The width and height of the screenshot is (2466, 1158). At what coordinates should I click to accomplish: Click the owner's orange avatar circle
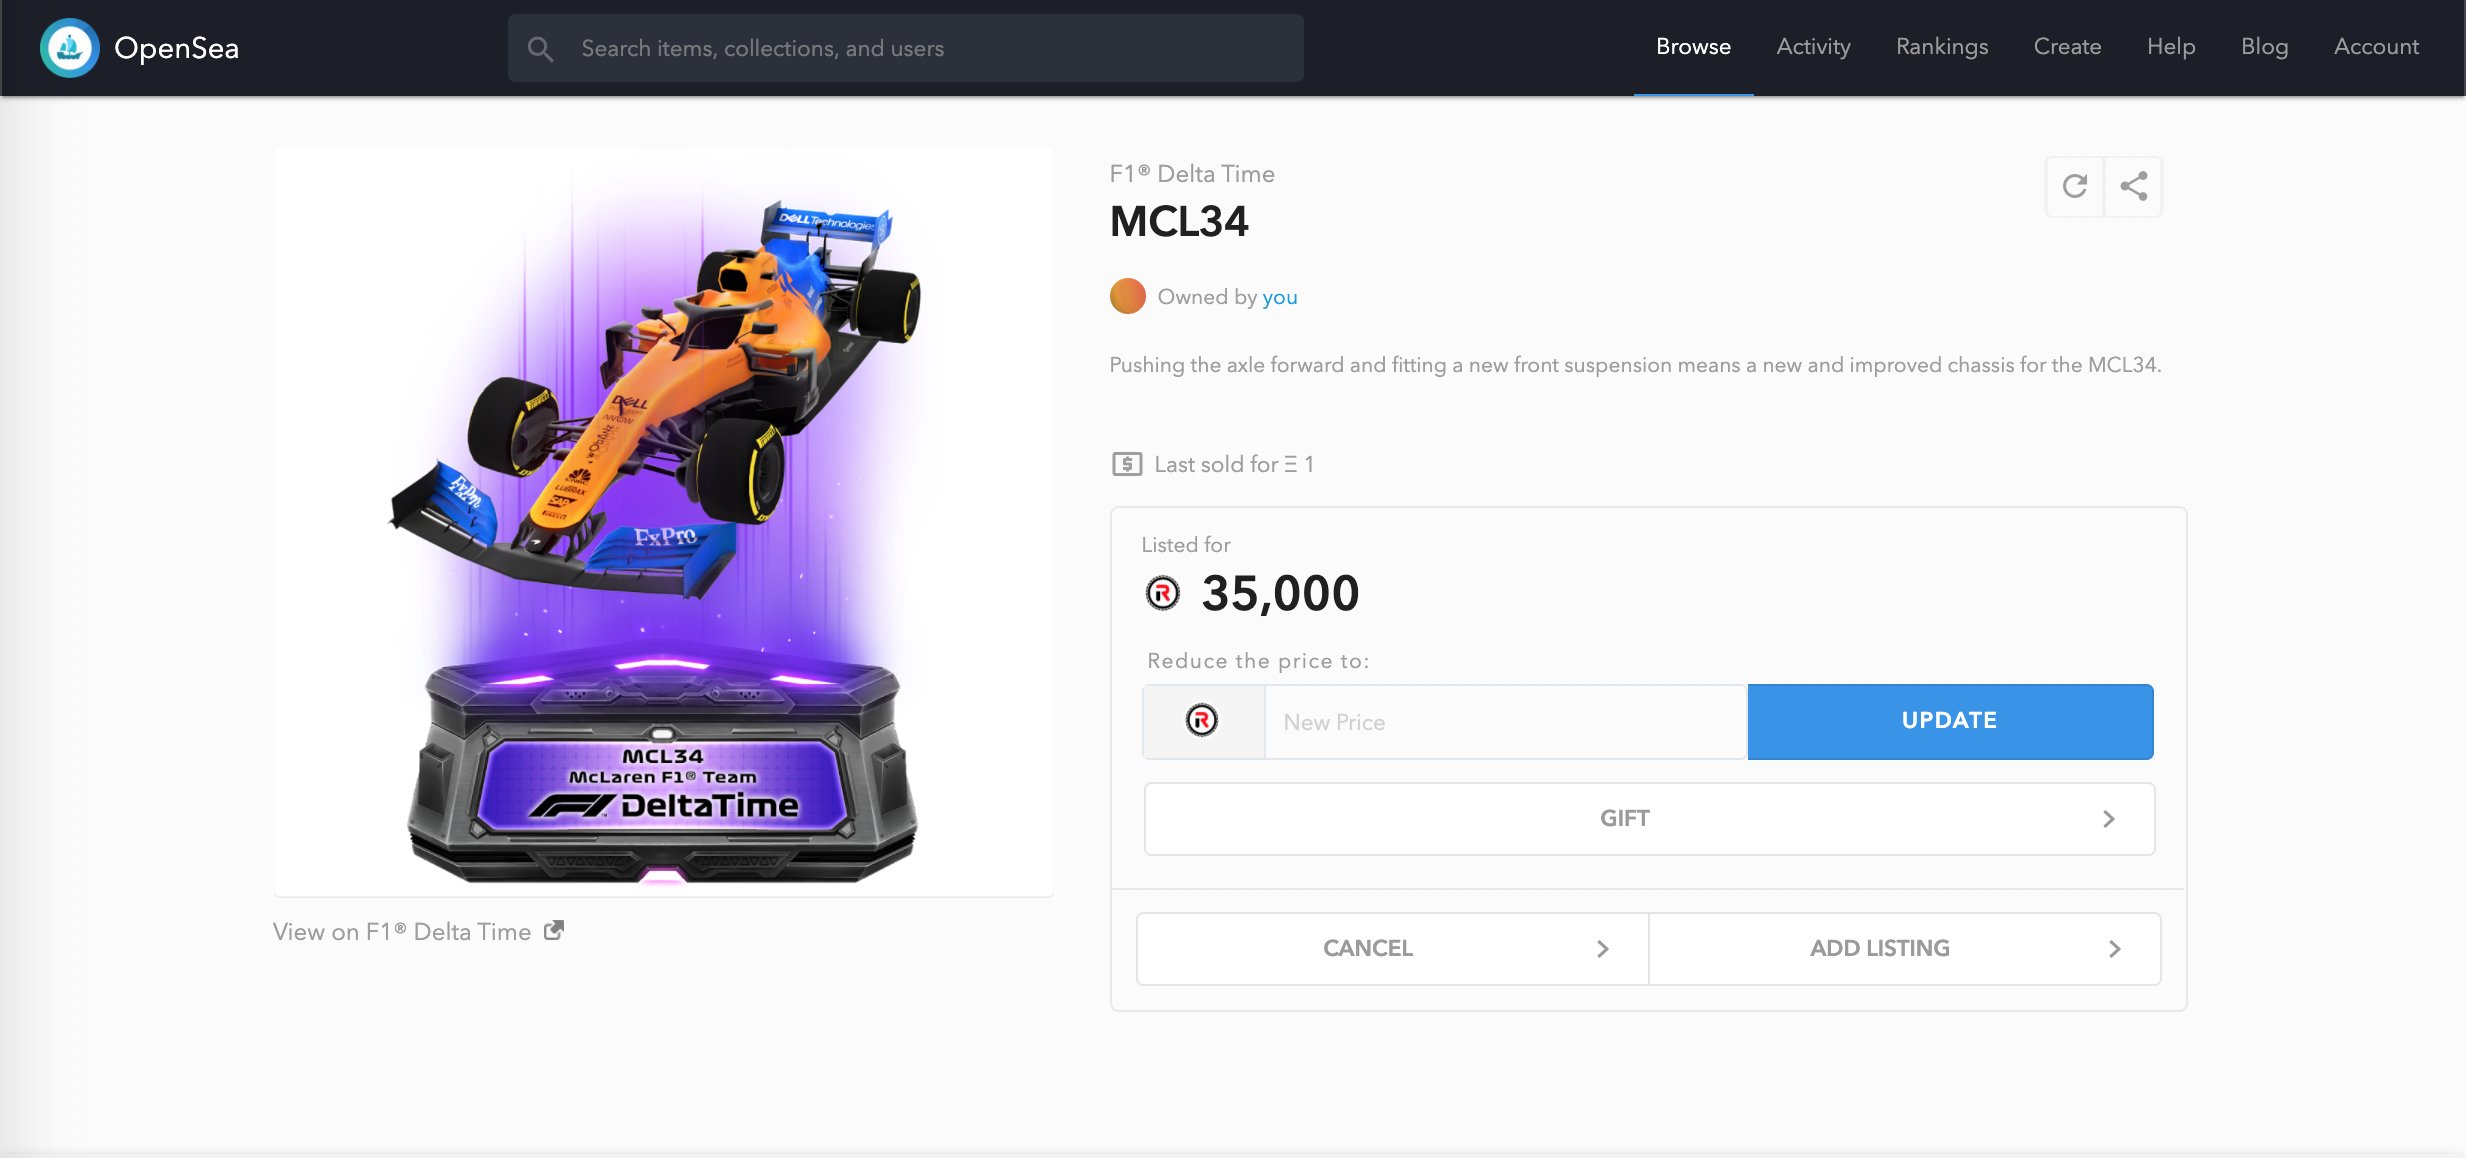1127,296
